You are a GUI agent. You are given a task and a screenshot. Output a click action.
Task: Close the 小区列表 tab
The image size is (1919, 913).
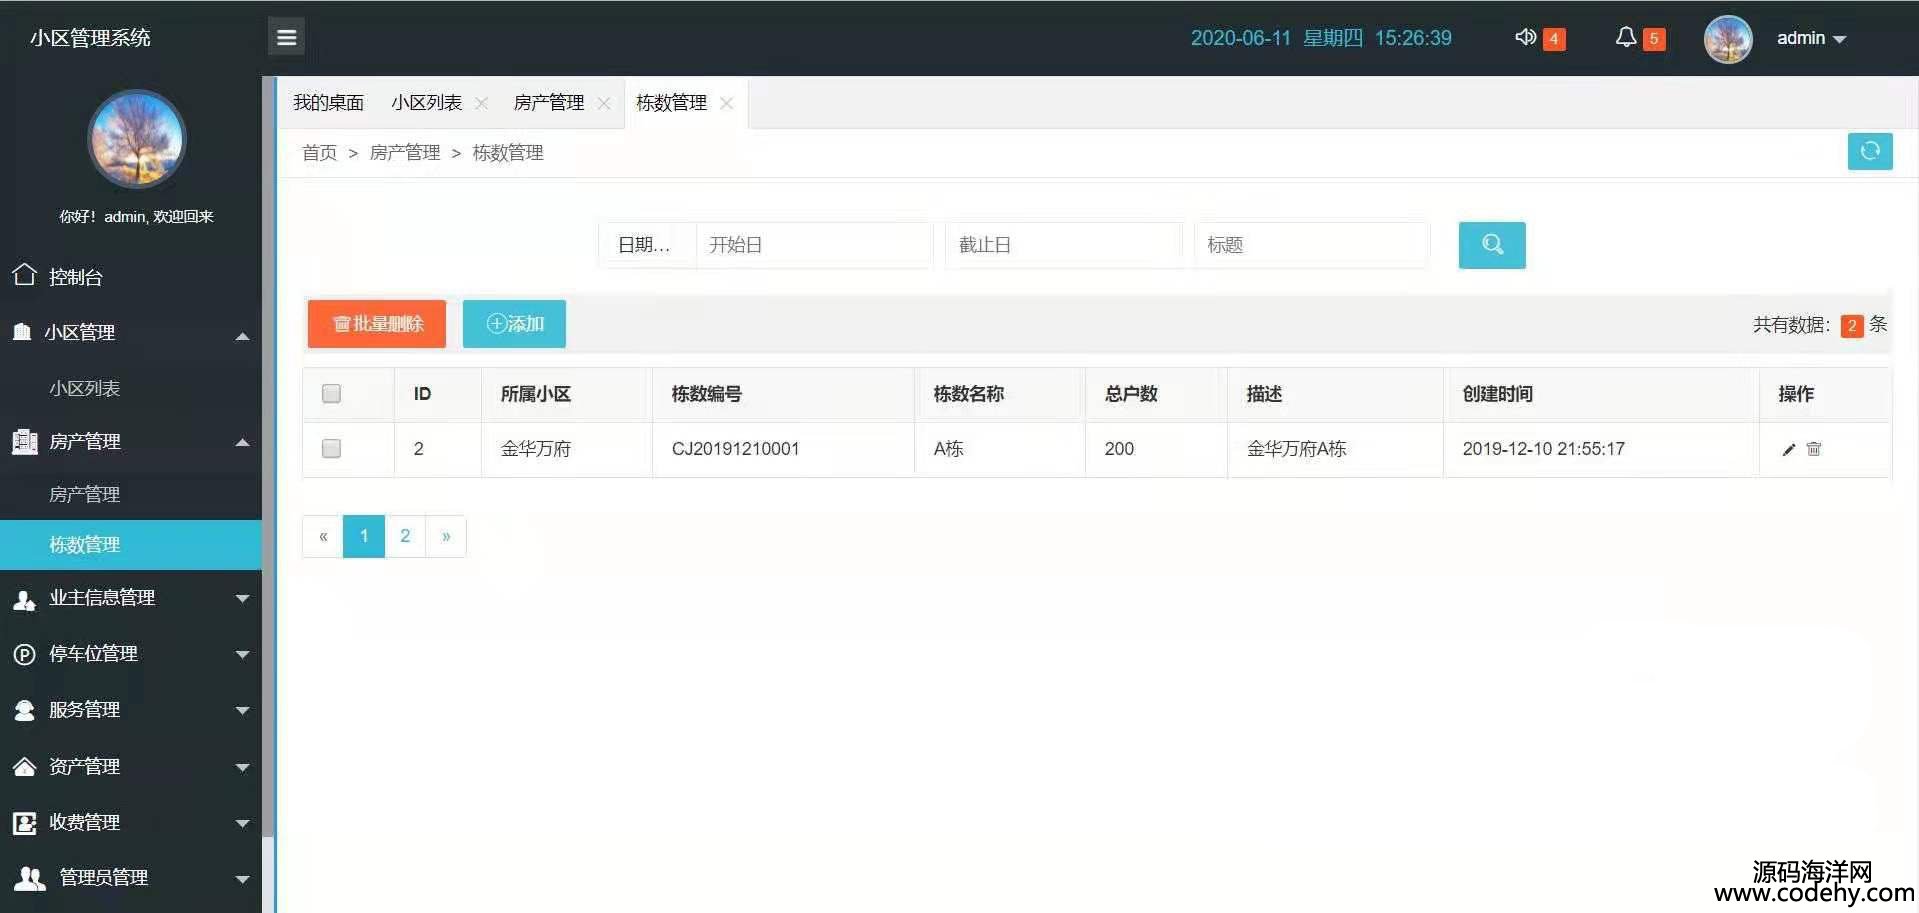coord(482,103)
